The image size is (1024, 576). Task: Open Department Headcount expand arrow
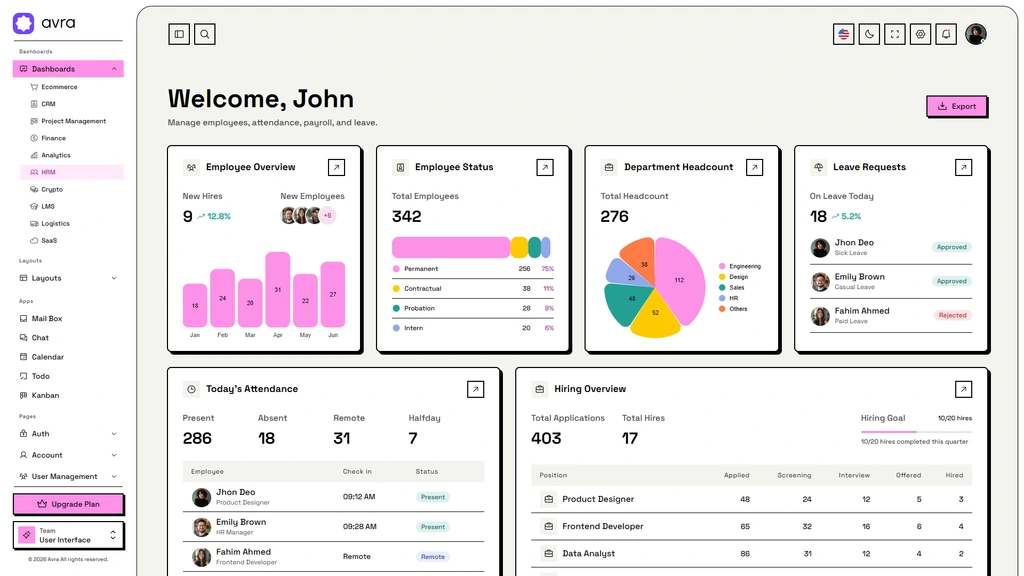pos(754,167)
